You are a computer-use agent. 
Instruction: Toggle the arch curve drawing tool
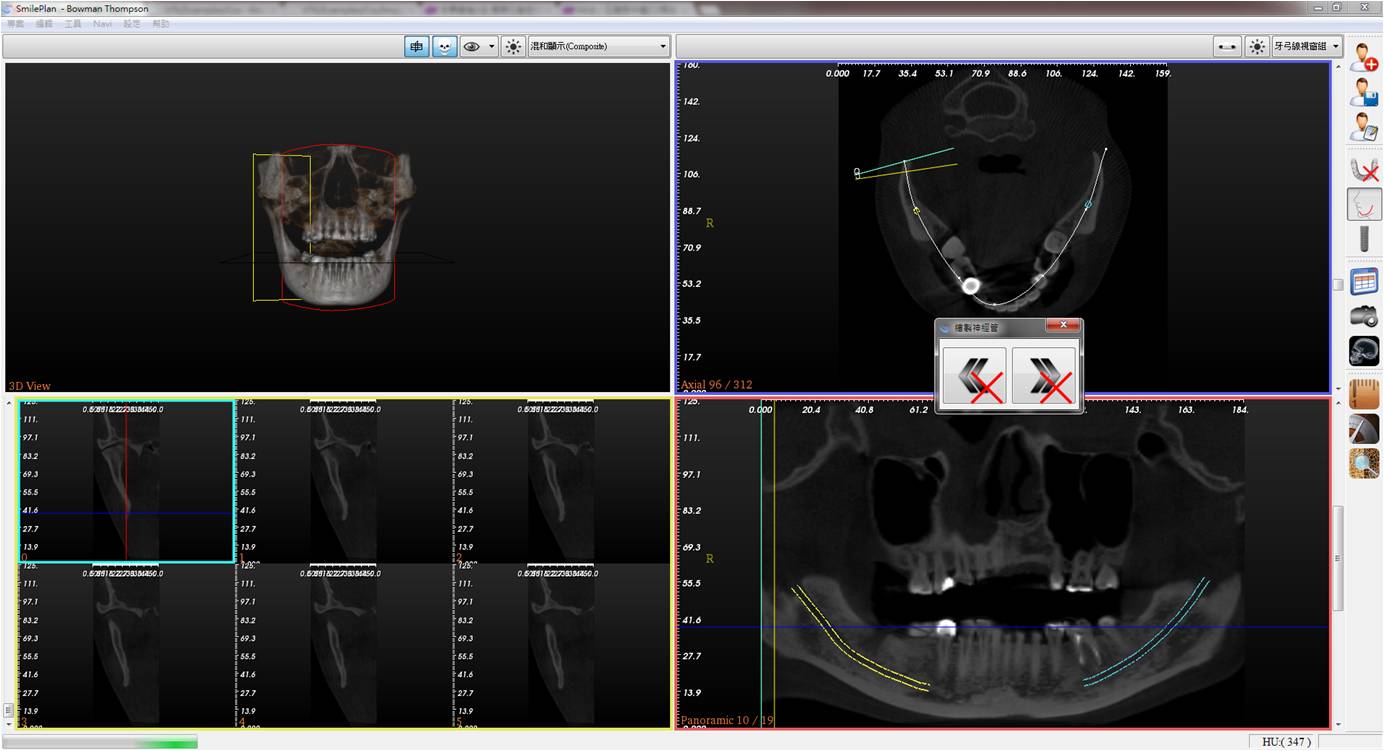[1364, 205]
